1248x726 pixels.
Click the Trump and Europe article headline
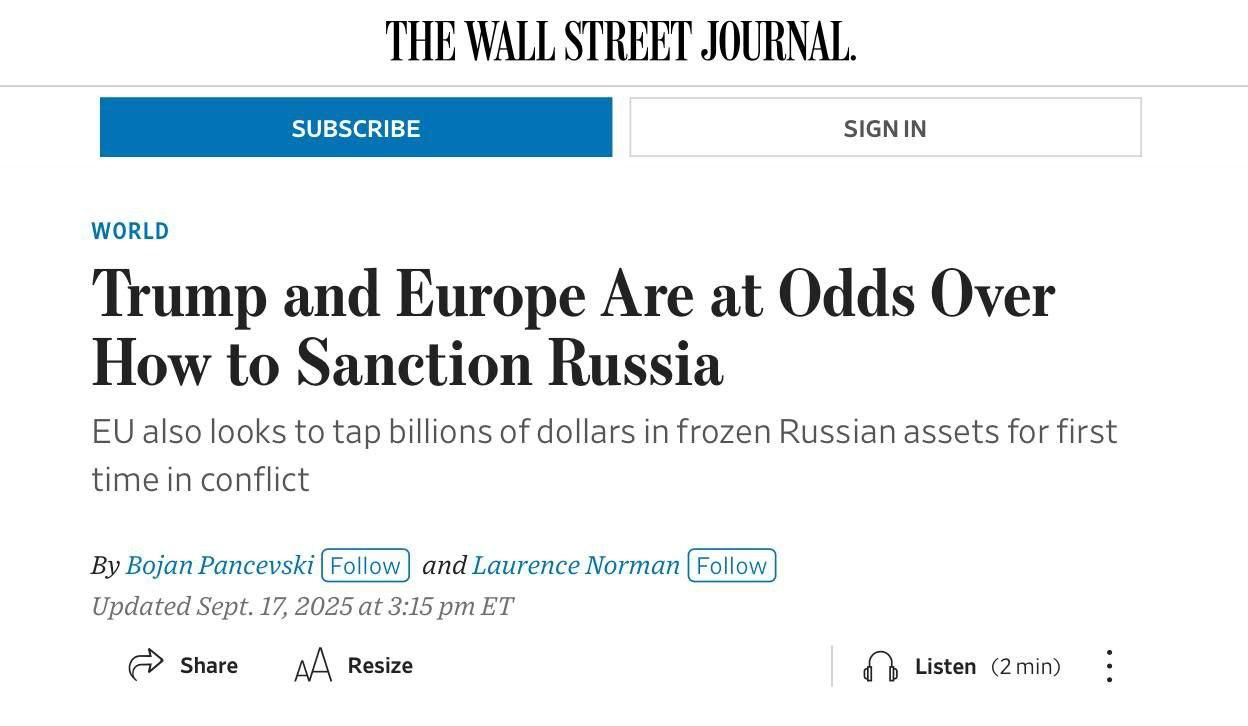[573, 328]
